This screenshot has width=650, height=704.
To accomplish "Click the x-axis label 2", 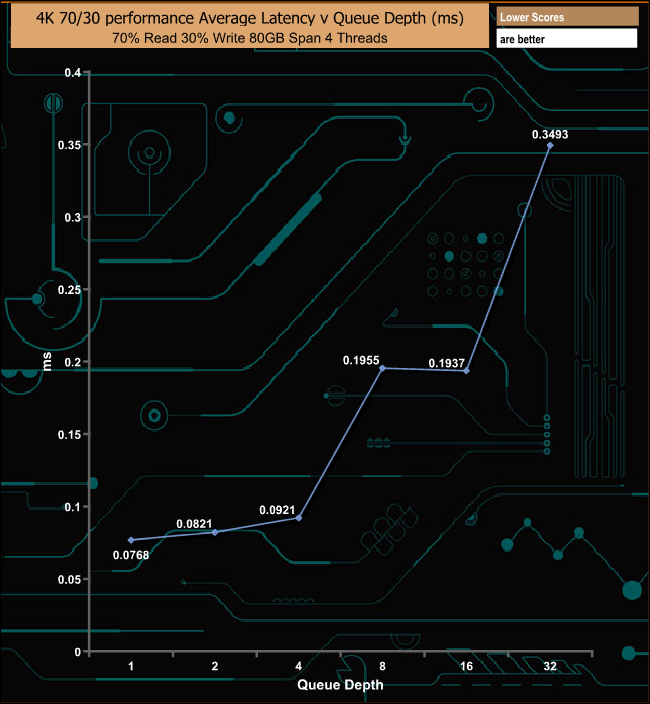I will point(215,666).
